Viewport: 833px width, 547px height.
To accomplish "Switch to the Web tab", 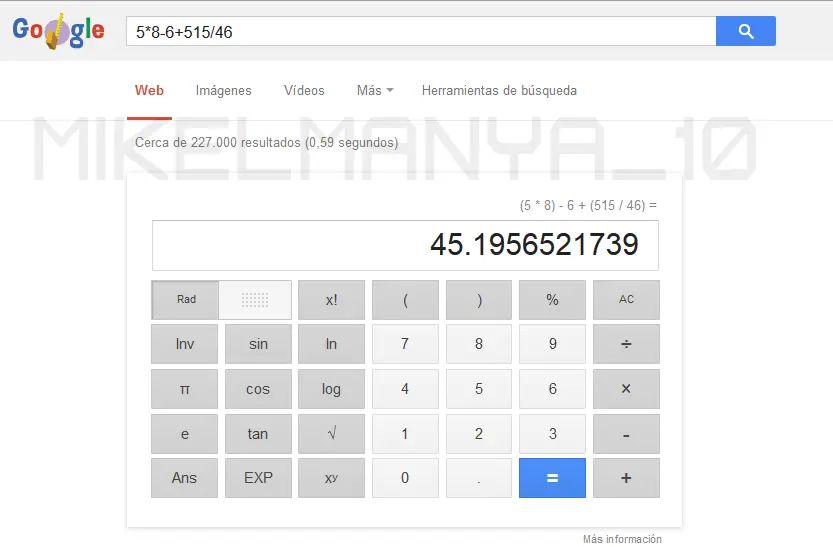I will tap(149, 90).
